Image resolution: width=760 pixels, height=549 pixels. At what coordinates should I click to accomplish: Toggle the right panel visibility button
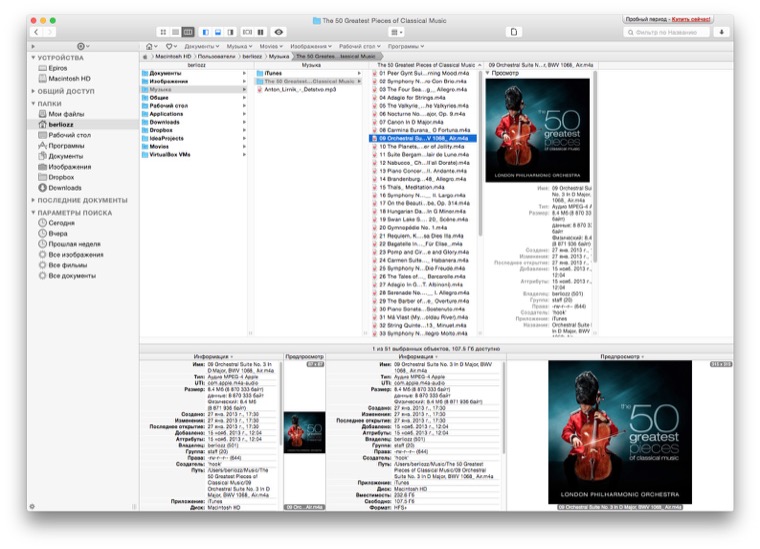[230, 32]
